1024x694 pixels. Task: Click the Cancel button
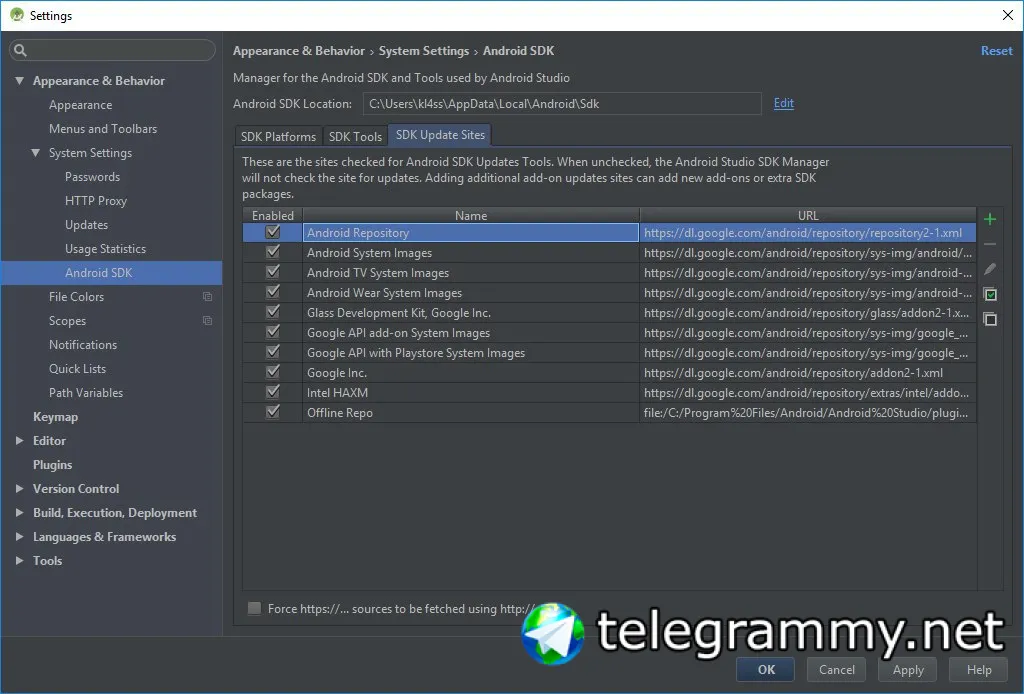click(x=837, y=669)
